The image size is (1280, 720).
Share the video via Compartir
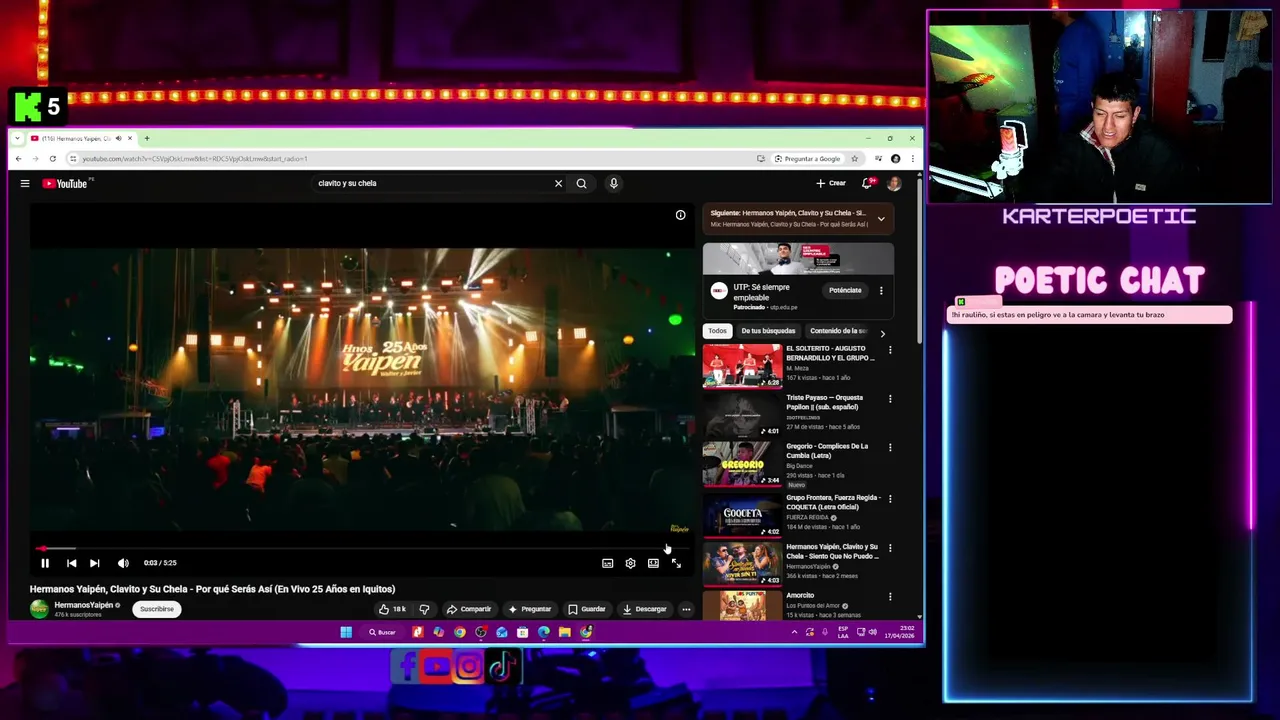pos(469,609)
